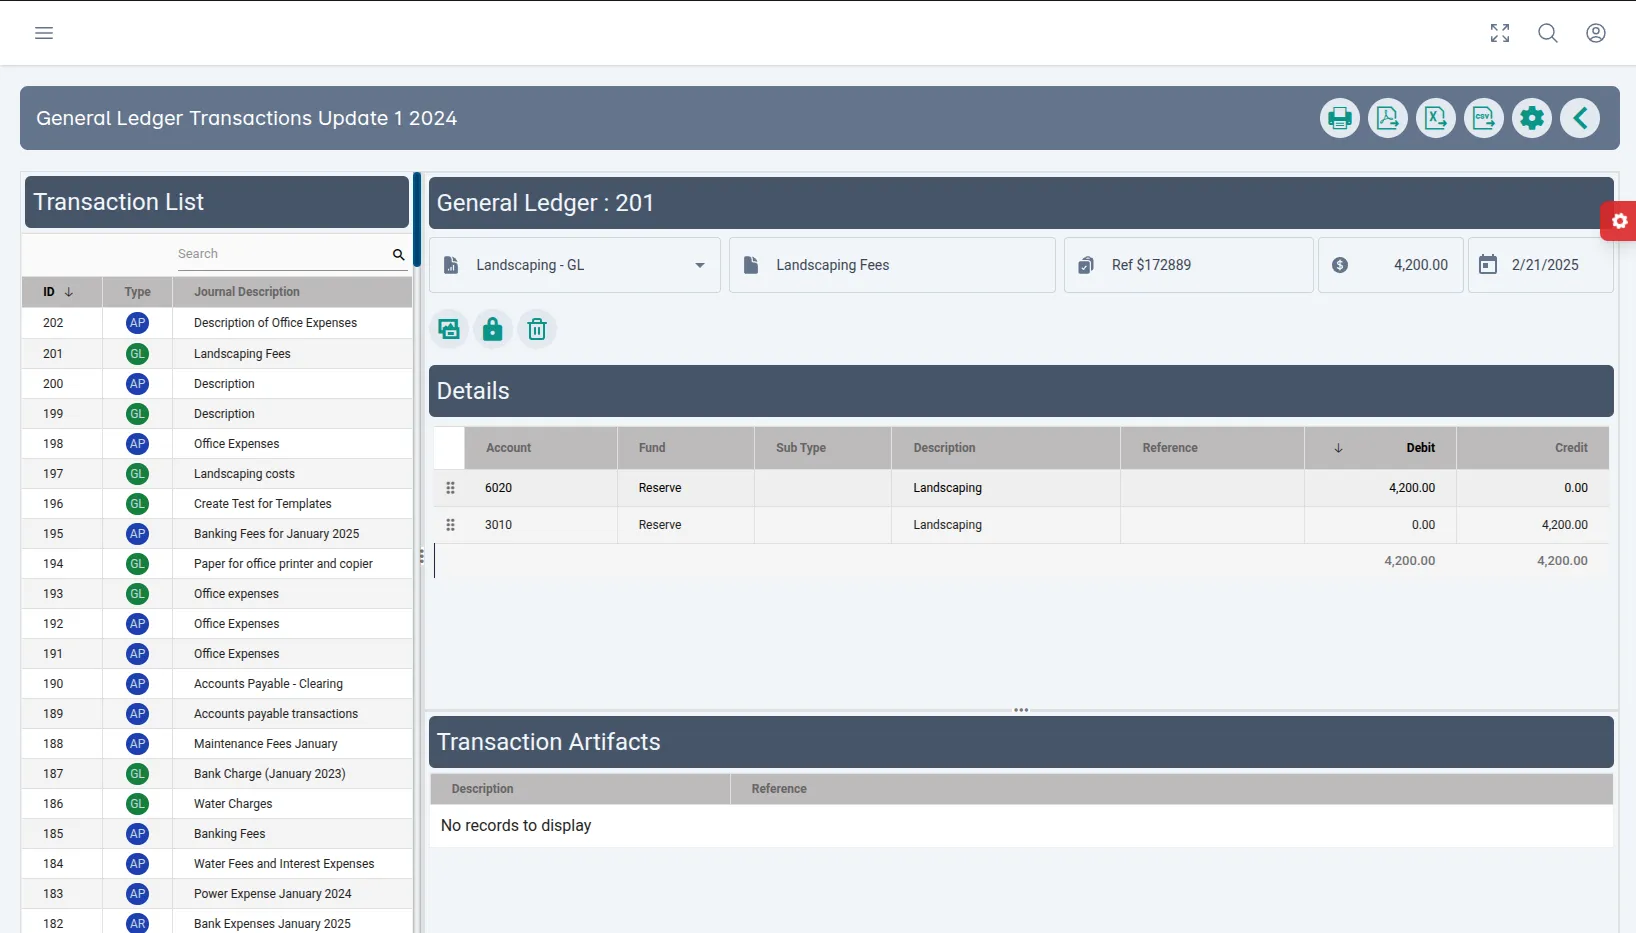Open the date picker calendar icon
Viewport: 1636px width, 933px height.
1488,265
